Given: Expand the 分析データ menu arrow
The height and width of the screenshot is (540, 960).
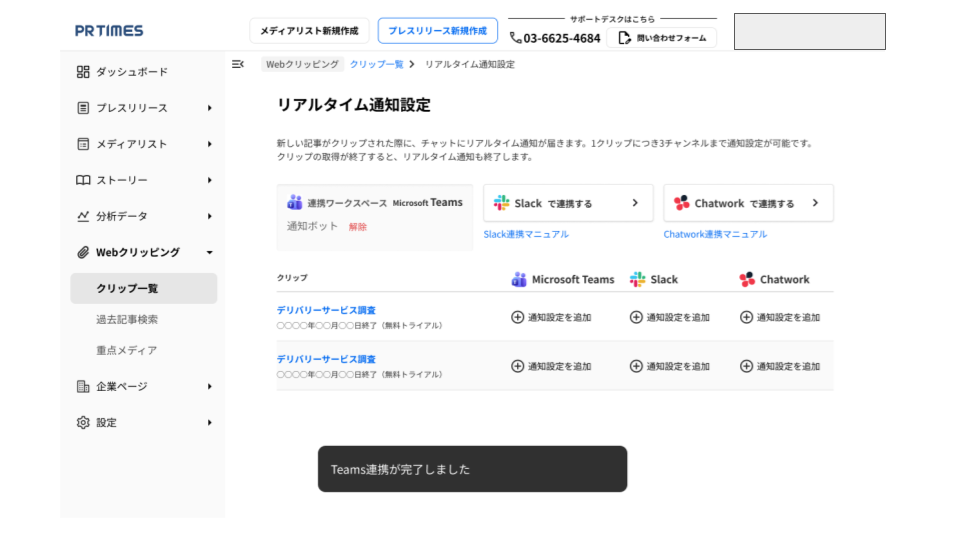Looking at the screenshot, I should pos(209,216).
